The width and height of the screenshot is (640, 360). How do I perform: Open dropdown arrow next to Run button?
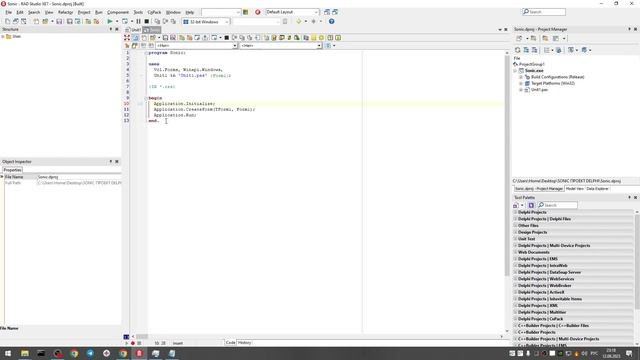click(117, 21)
